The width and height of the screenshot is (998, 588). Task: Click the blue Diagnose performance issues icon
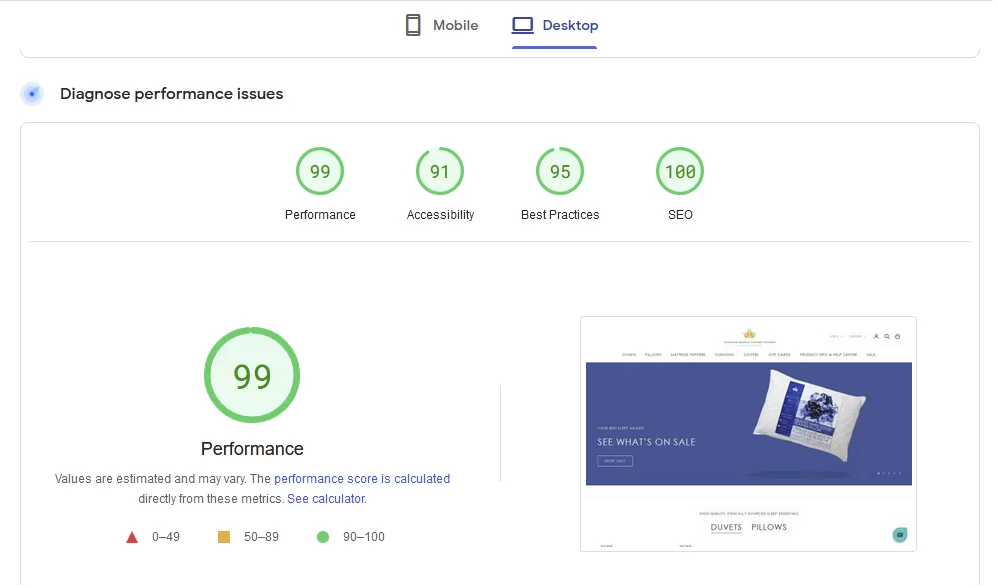[x=33, y=94]
